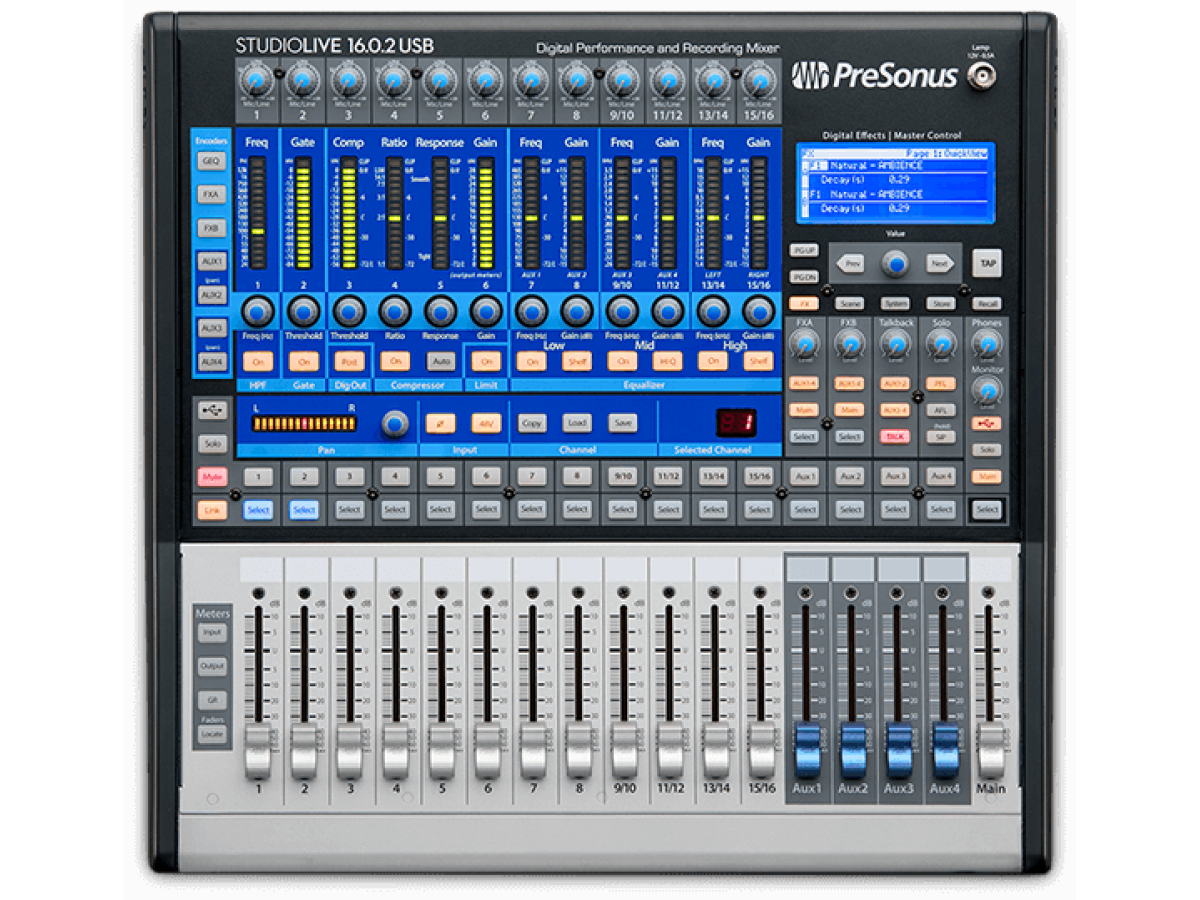Click the Output button in Meters section

[x=212, y=666]
